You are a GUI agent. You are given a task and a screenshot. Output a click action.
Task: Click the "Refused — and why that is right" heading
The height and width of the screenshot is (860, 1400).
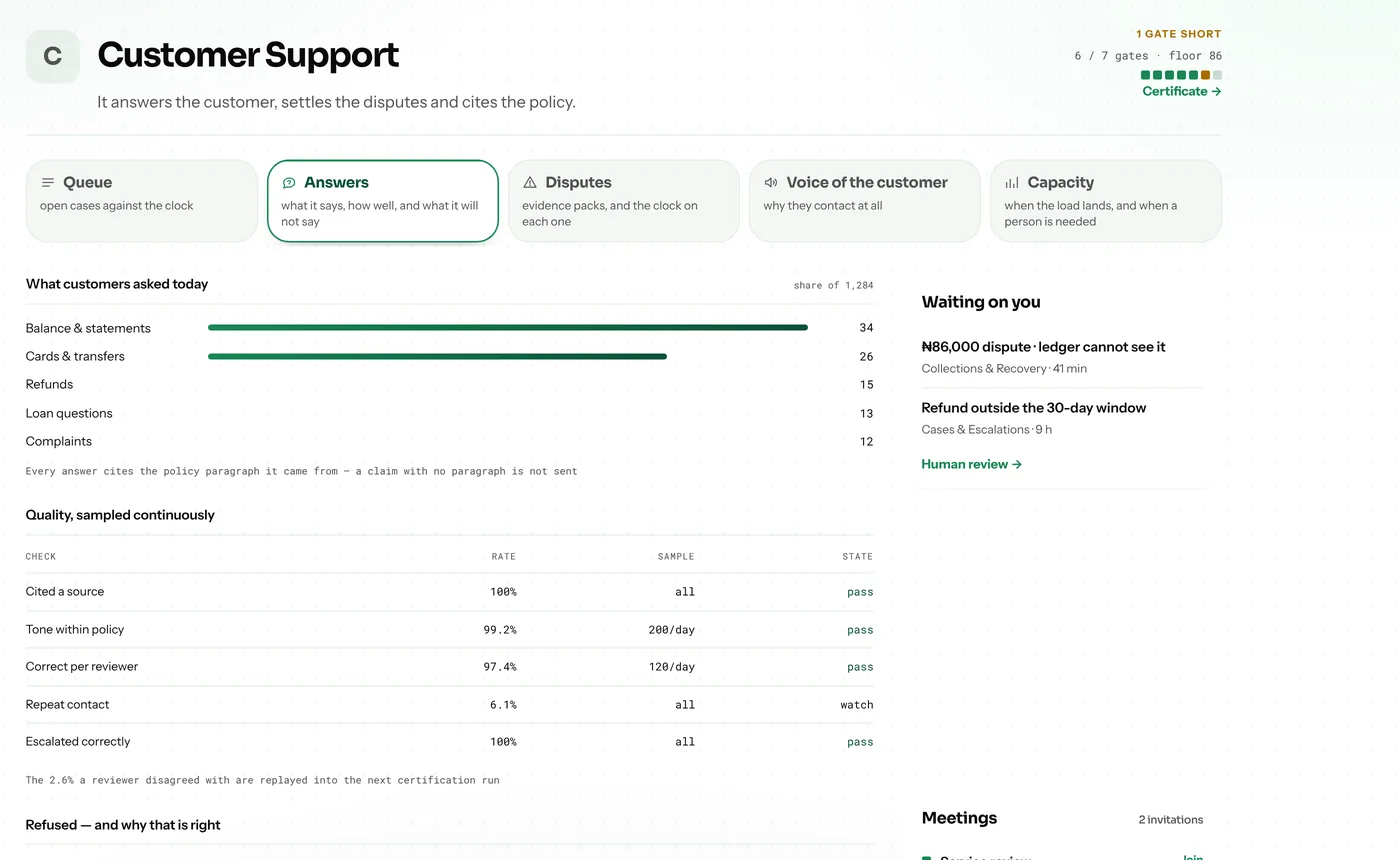(123, 825)
